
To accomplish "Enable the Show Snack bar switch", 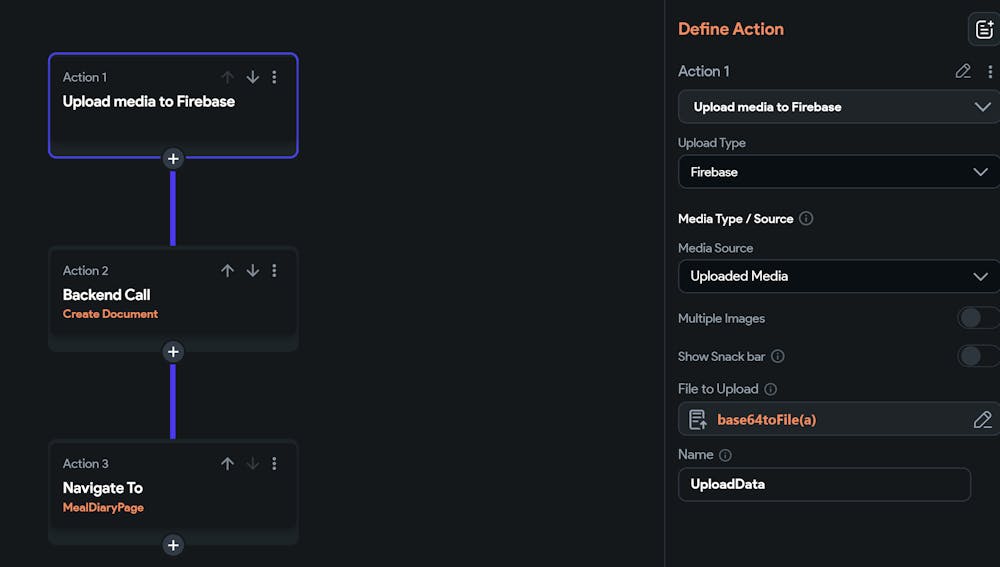I will 977,356.
